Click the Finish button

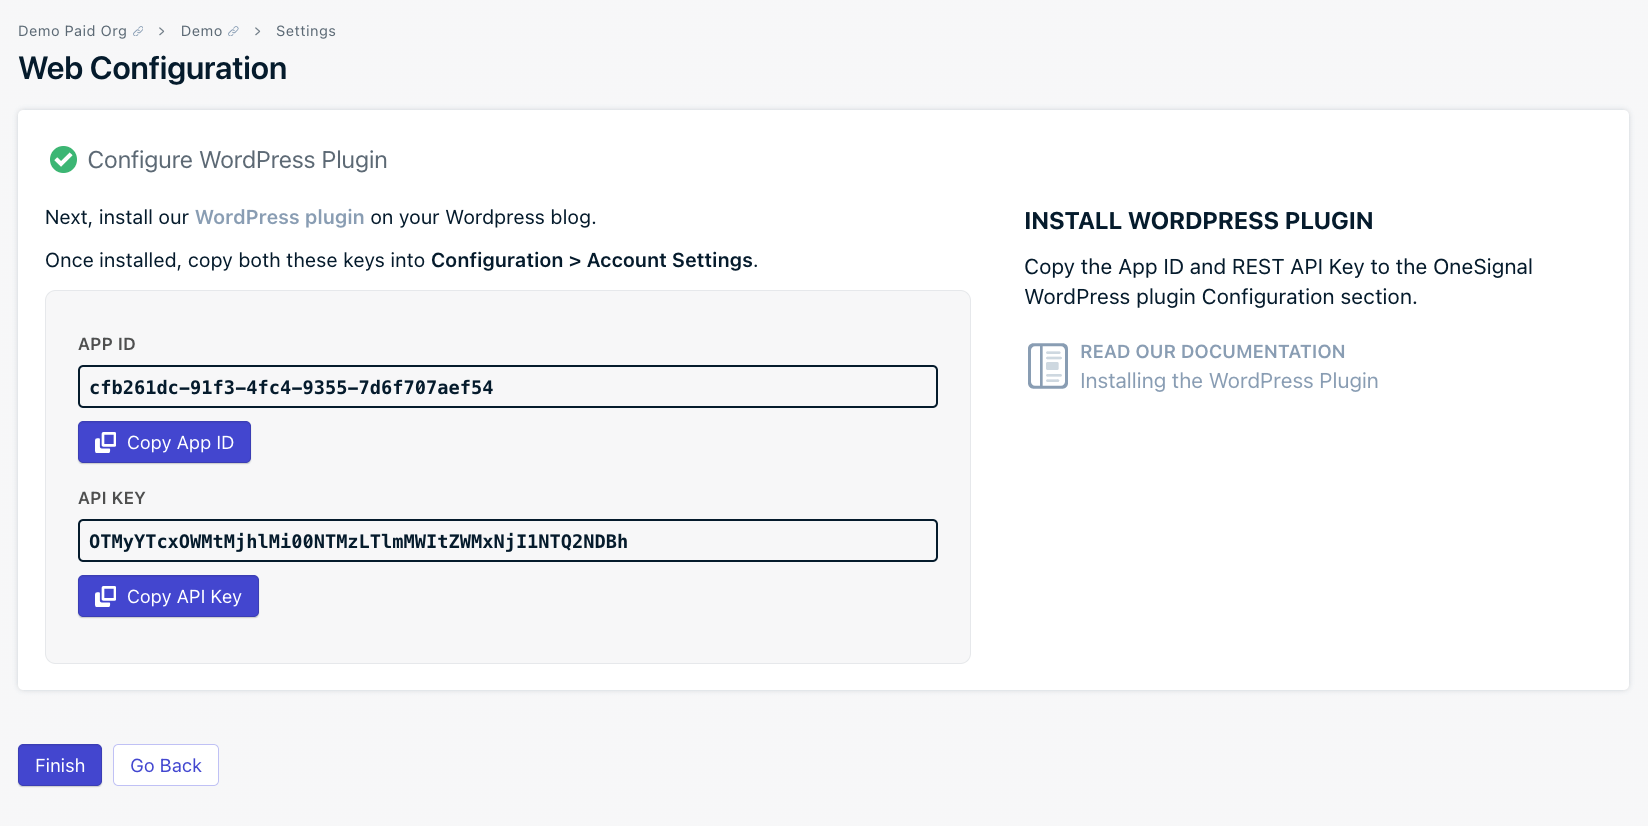60,765
